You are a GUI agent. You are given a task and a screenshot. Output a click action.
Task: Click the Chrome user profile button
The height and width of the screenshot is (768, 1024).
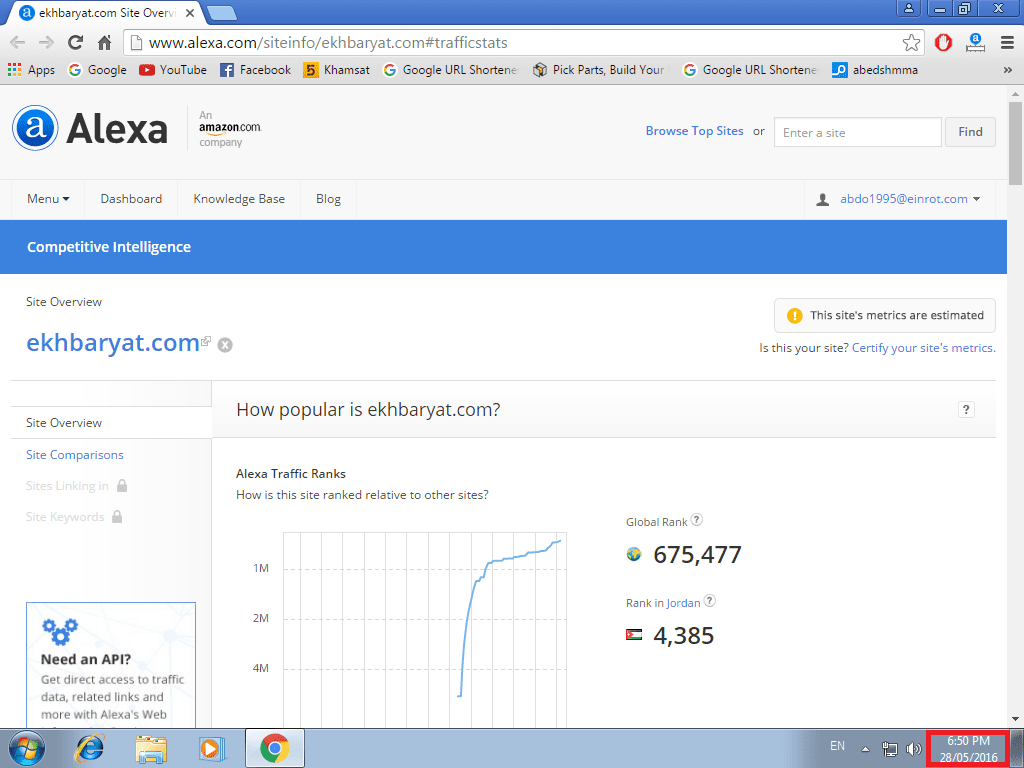coord(908,8)
